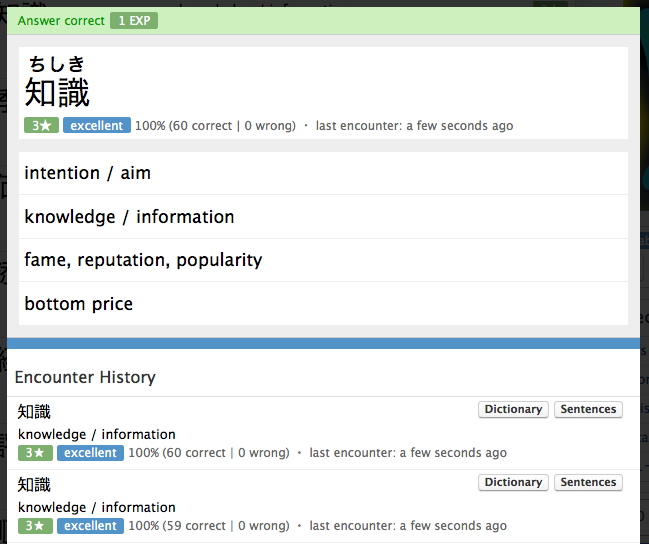Screen dimensions: 649x544
Task: Click the 3★ badge in first history entry
Action: click(x=35, y=453)
